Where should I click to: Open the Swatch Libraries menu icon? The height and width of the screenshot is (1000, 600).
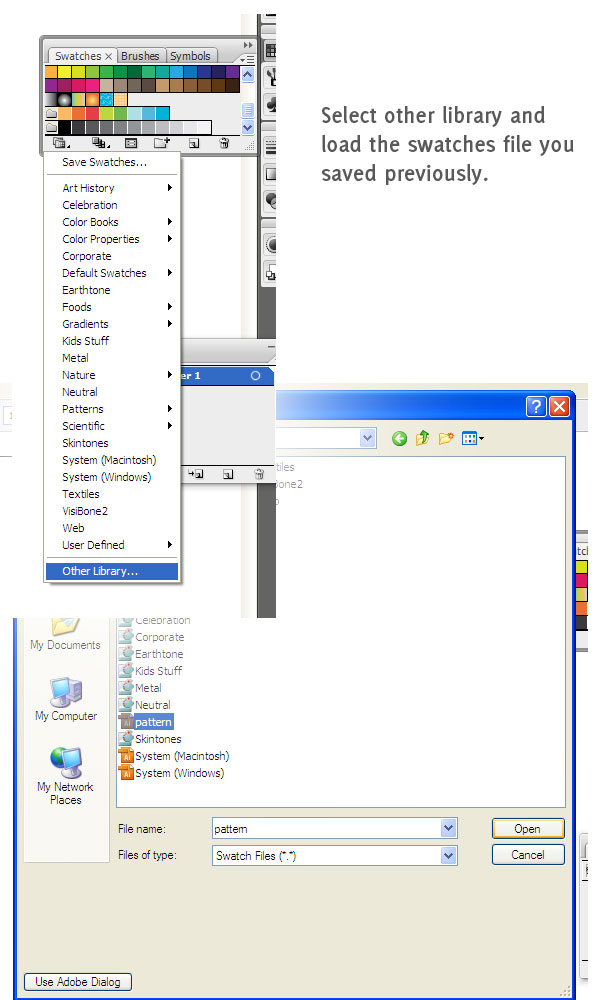(62, 143)
